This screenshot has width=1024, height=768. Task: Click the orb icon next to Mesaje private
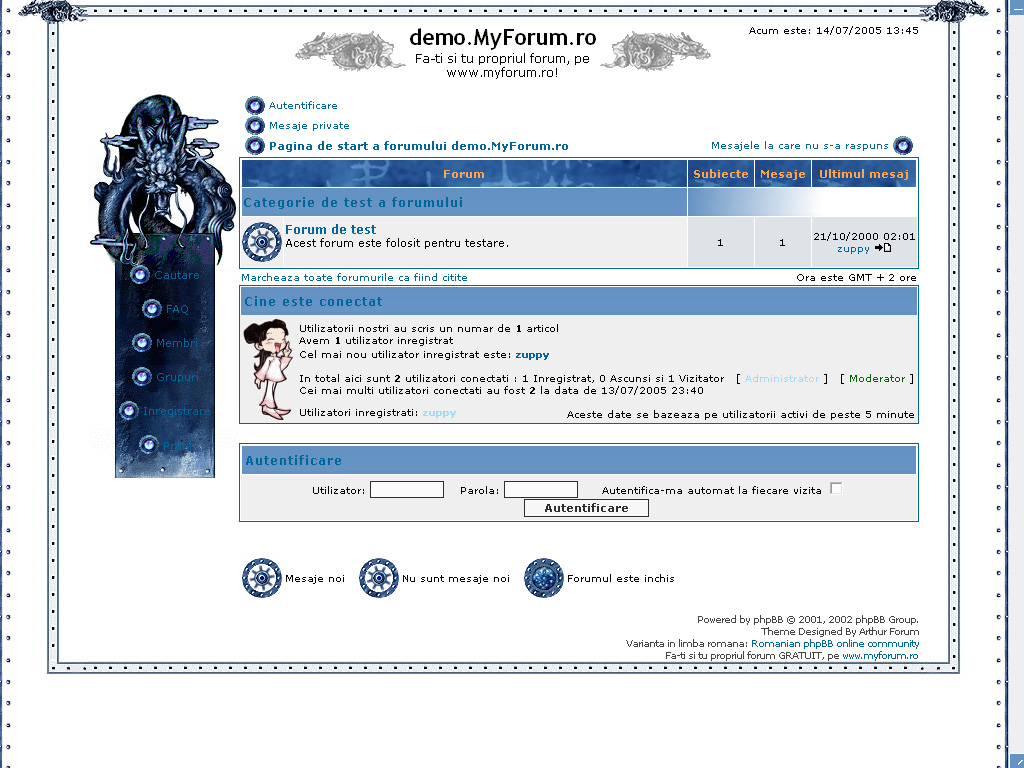pos(255,126)
